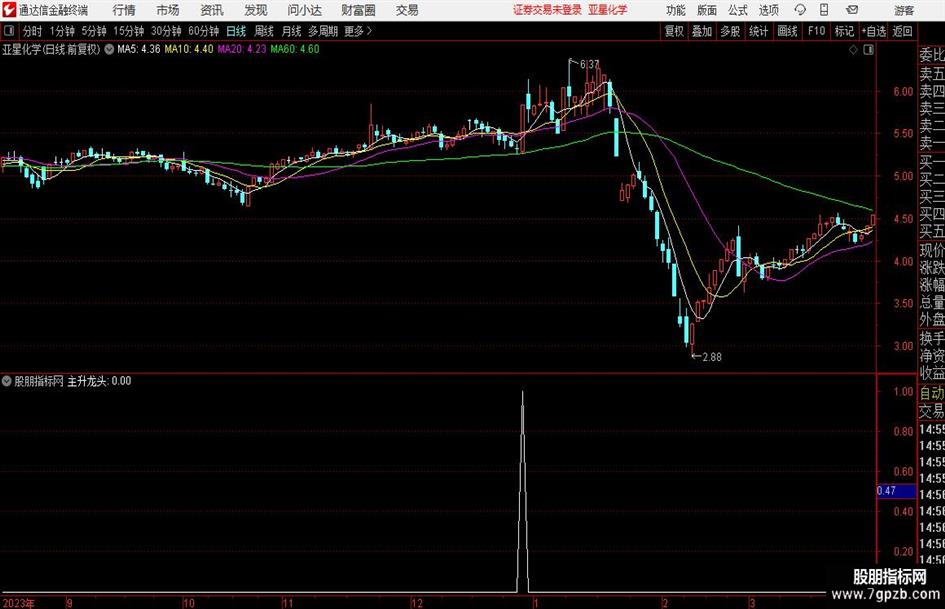The height and width of the screenshot is (609, 945).
Task: Click the MA60: 4.60 indicator label
Action: pos(295,49)
